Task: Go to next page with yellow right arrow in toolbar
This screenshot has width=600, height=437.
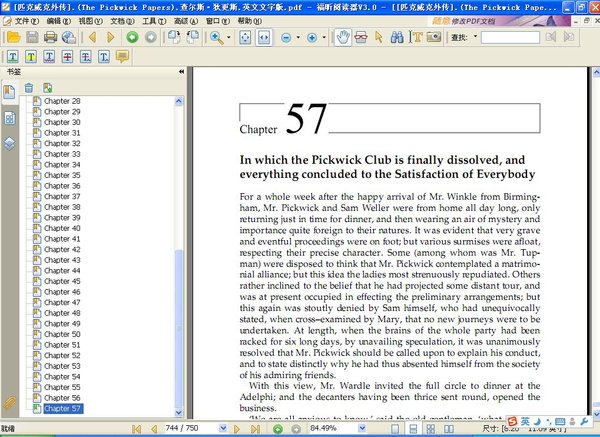Action: (111, 37)
